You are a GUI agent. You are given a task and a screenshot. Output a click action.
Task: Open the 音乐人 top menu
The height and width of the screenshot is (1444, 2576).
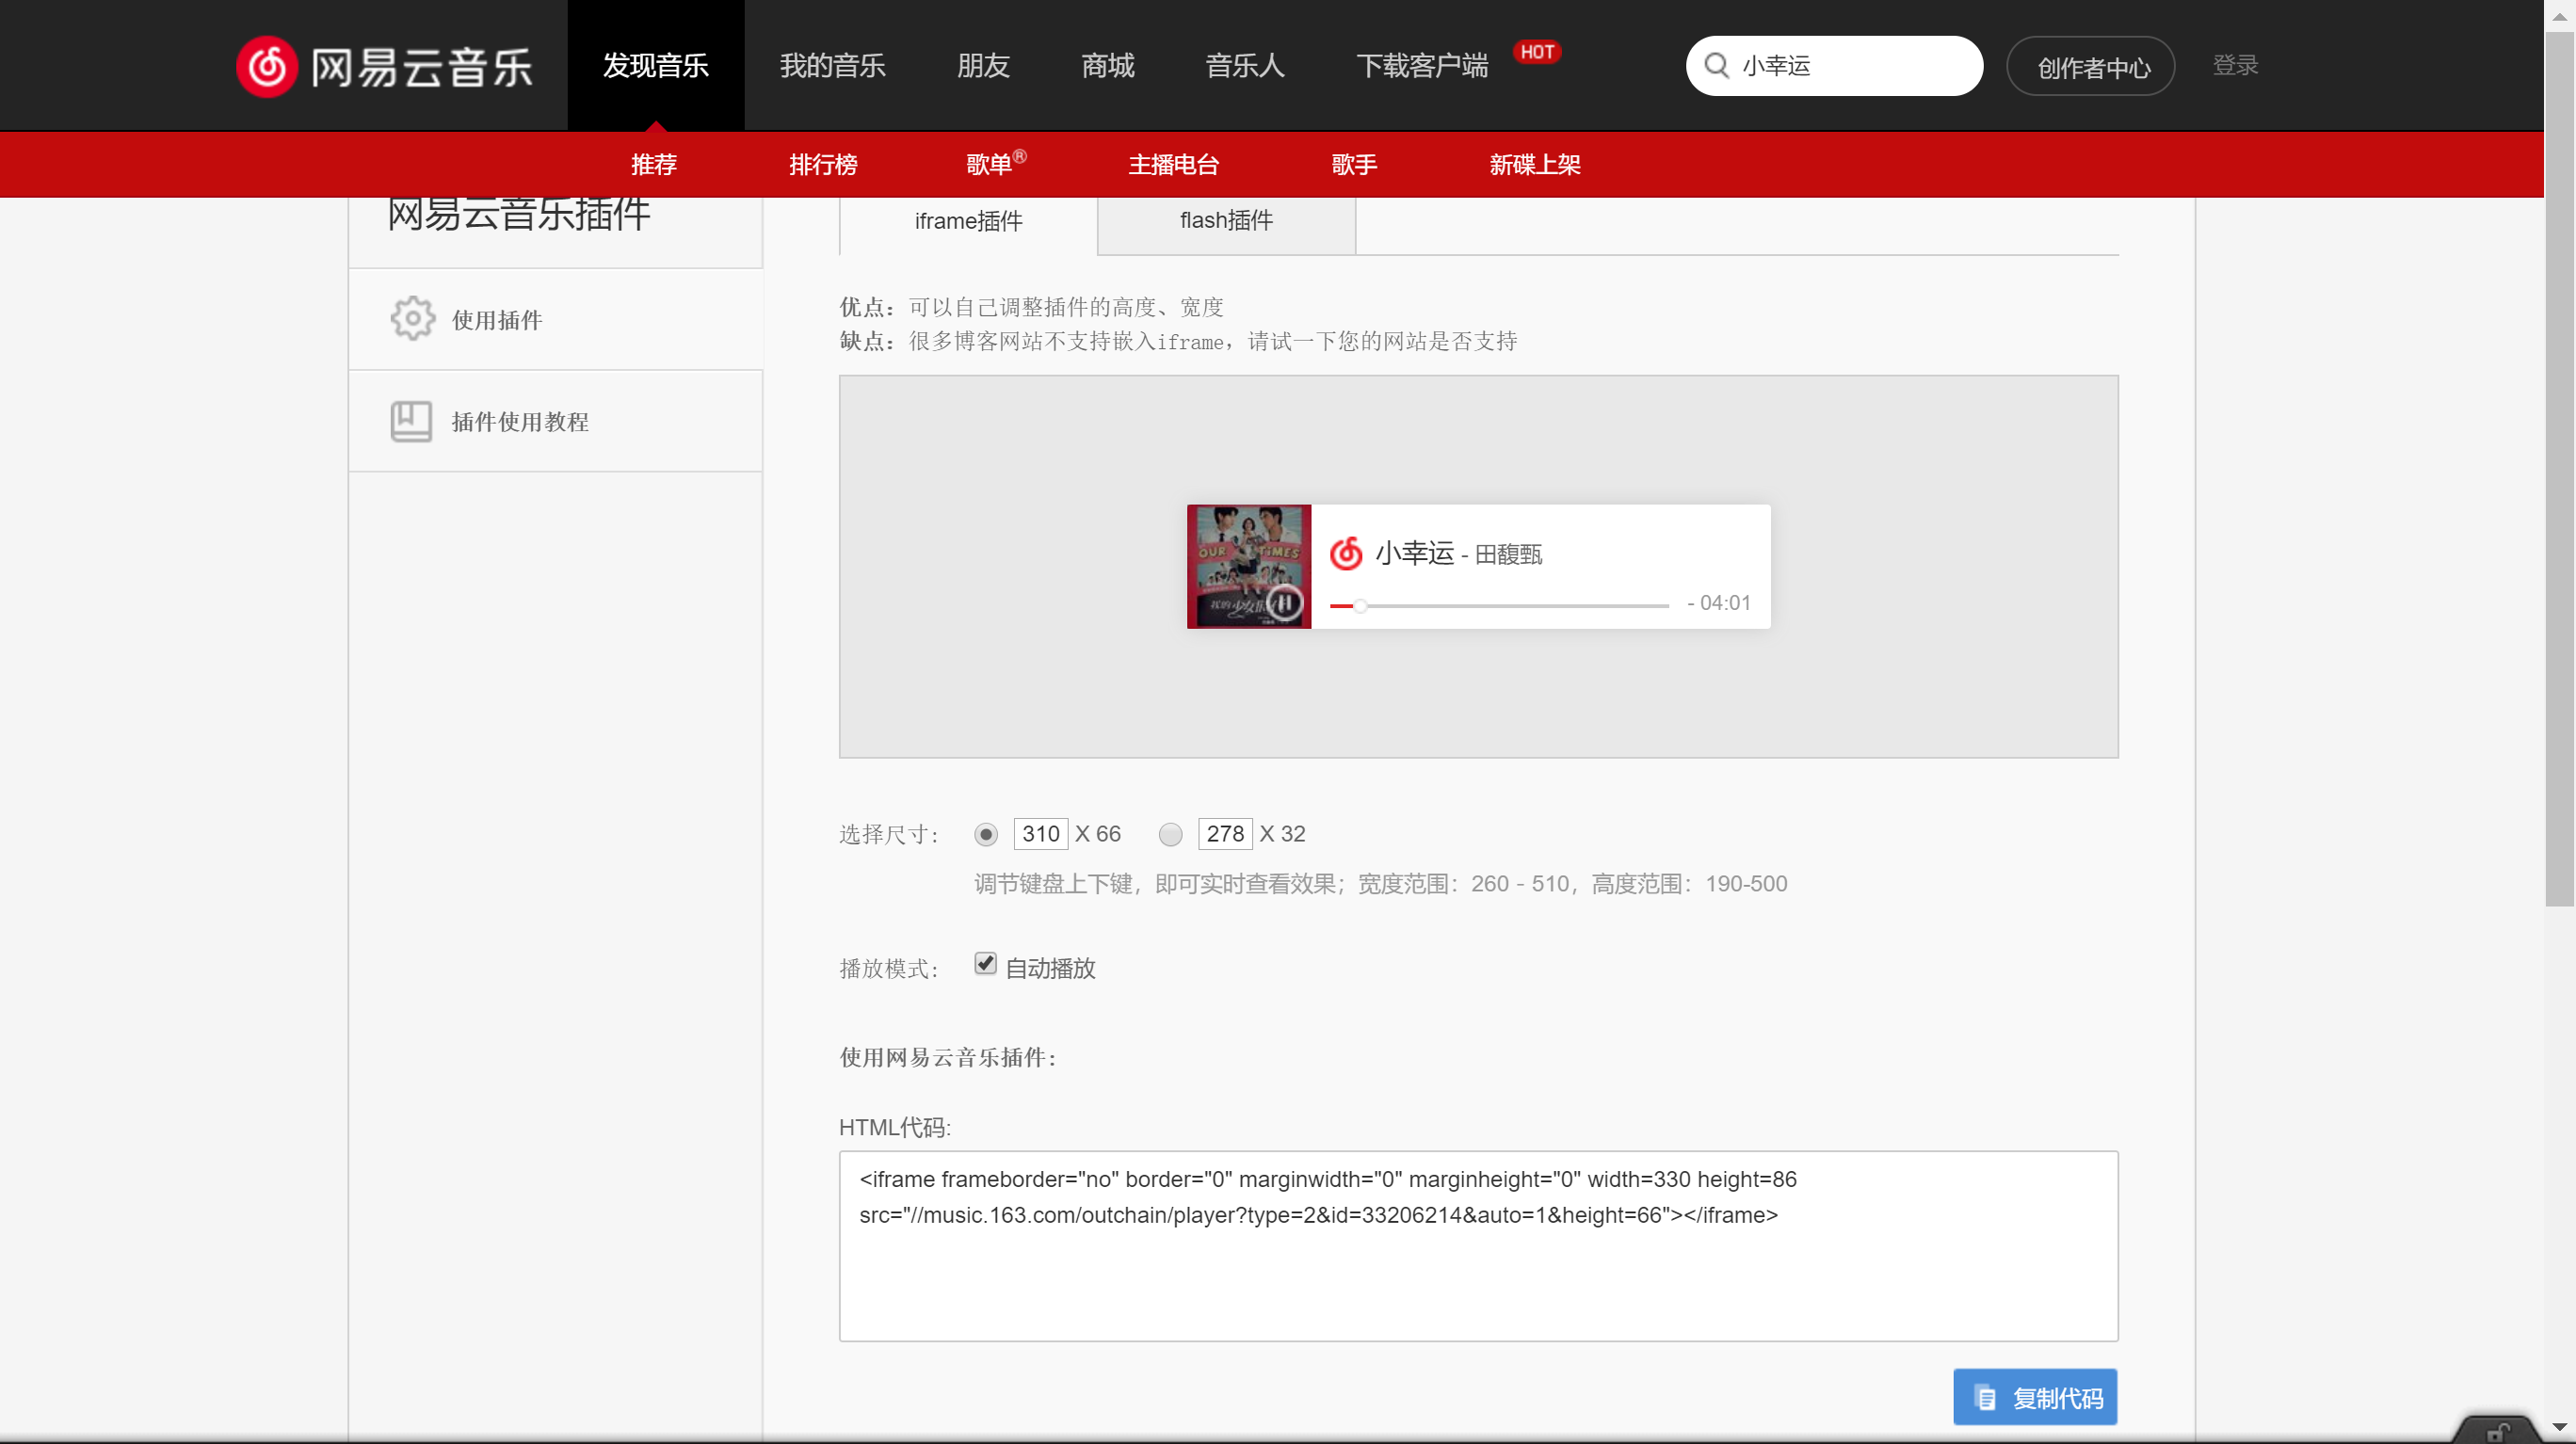(1245, 66)
